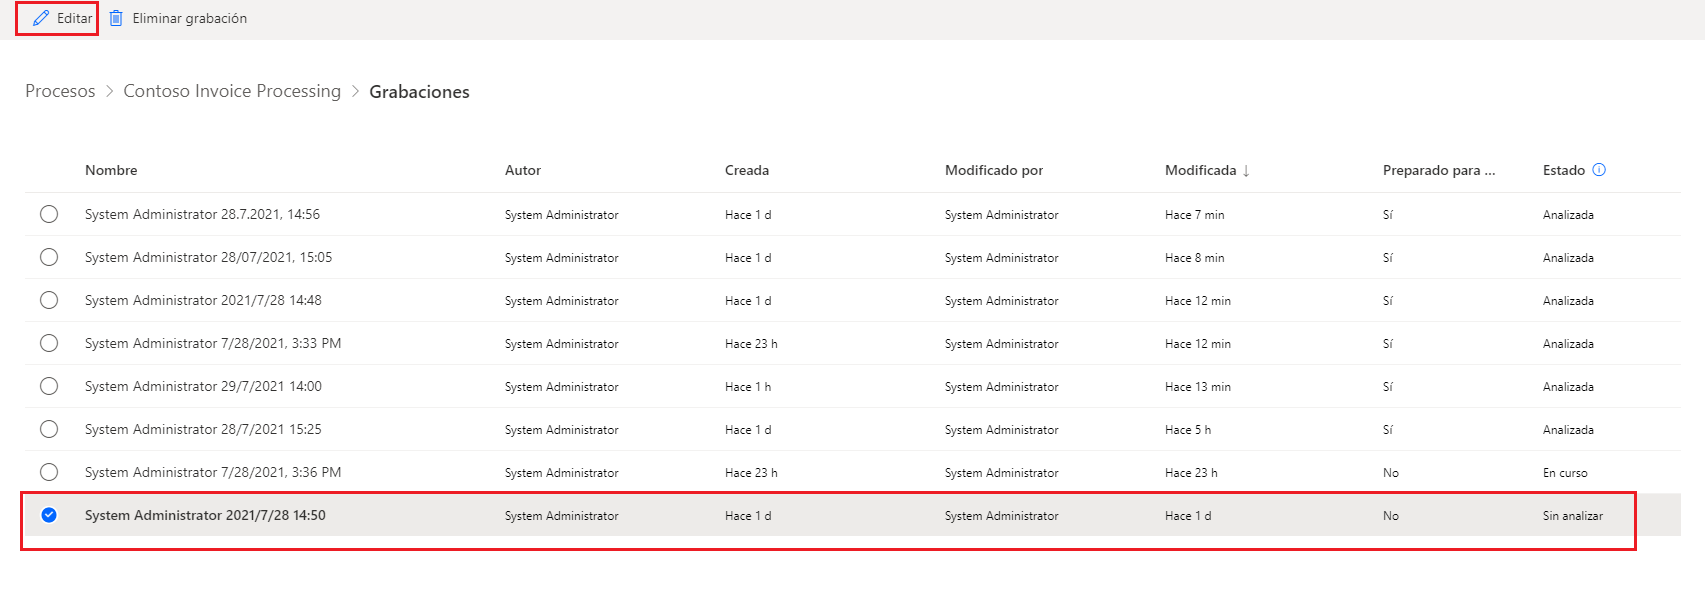This screenshot has height=598, width=1705.
Task: Select the recording named 28.7.2021, 14:56
Action: 49,214
